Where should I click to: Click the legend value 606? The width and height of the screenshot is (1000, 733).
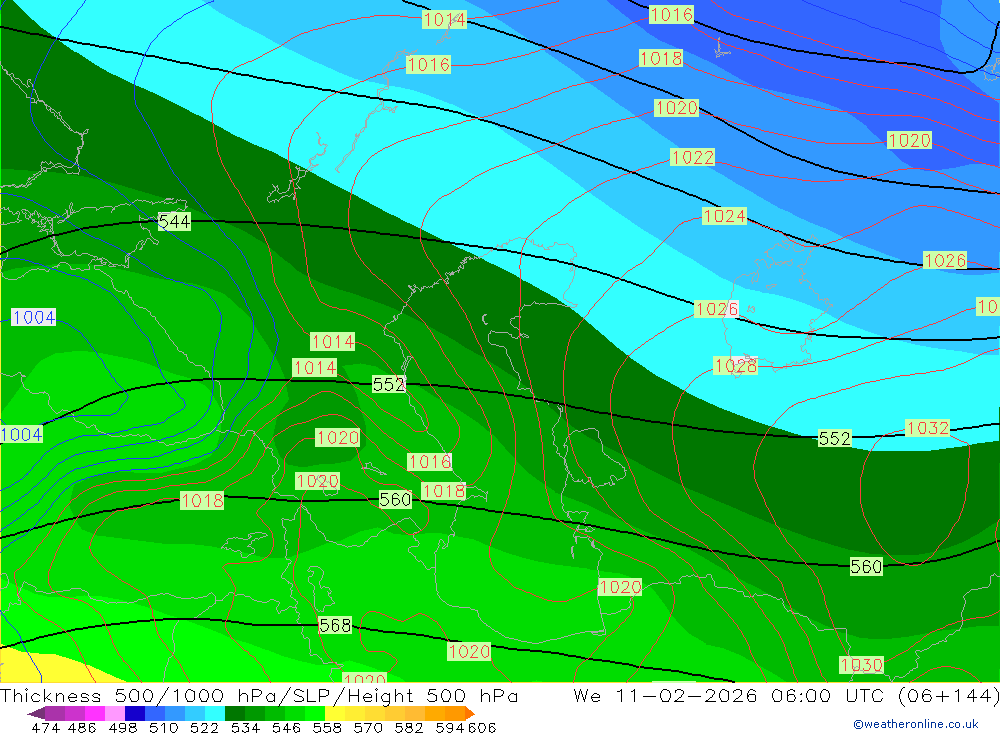coord(482,727)
